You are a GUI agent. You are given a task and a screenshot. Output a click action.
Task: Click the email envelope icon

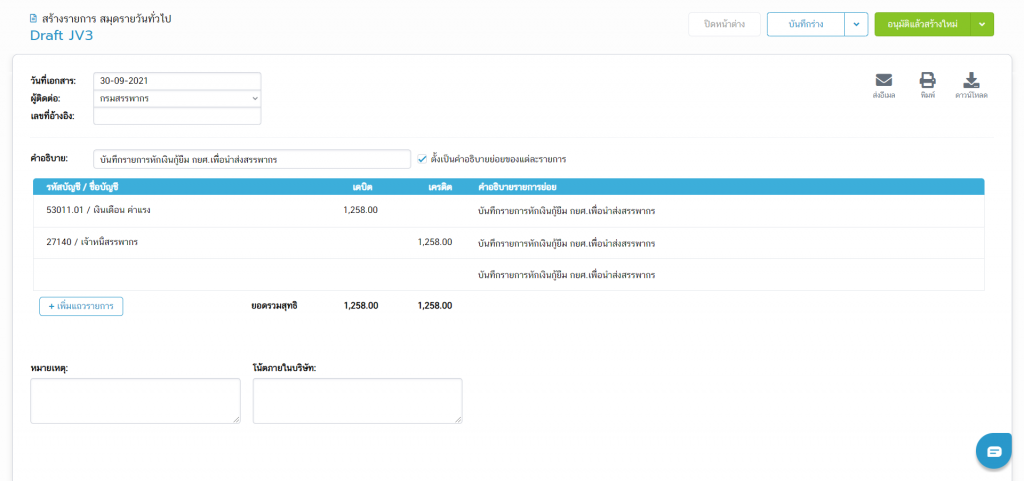click(x=883, y=82)
